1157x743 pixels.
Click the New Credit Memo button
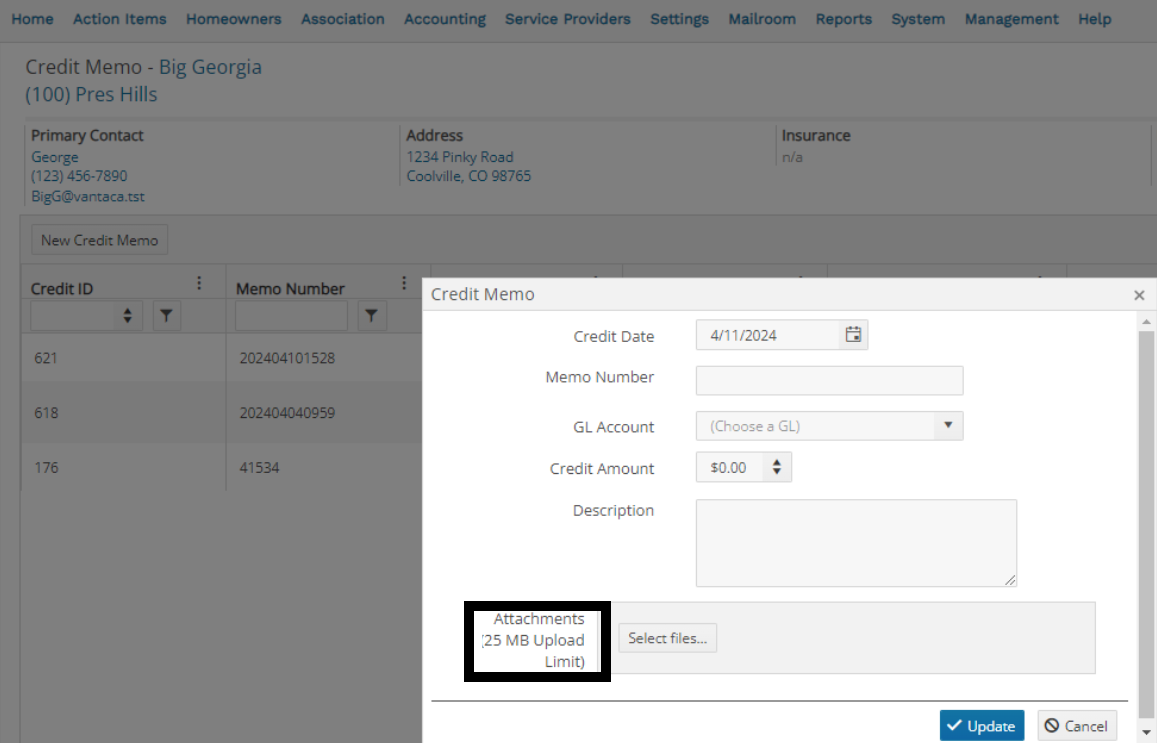[x=100, y=240]
